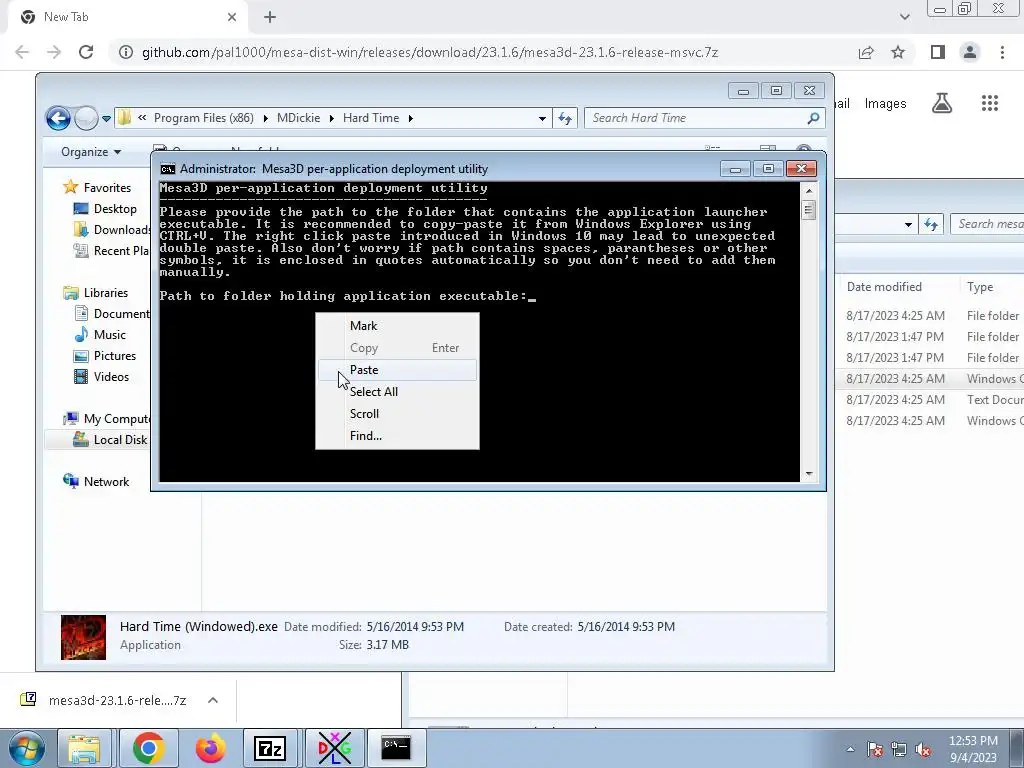This screenshot has height=768, width=1024.
Task: Click the Google Labs flask icon
Action: (x=942, y=103)
